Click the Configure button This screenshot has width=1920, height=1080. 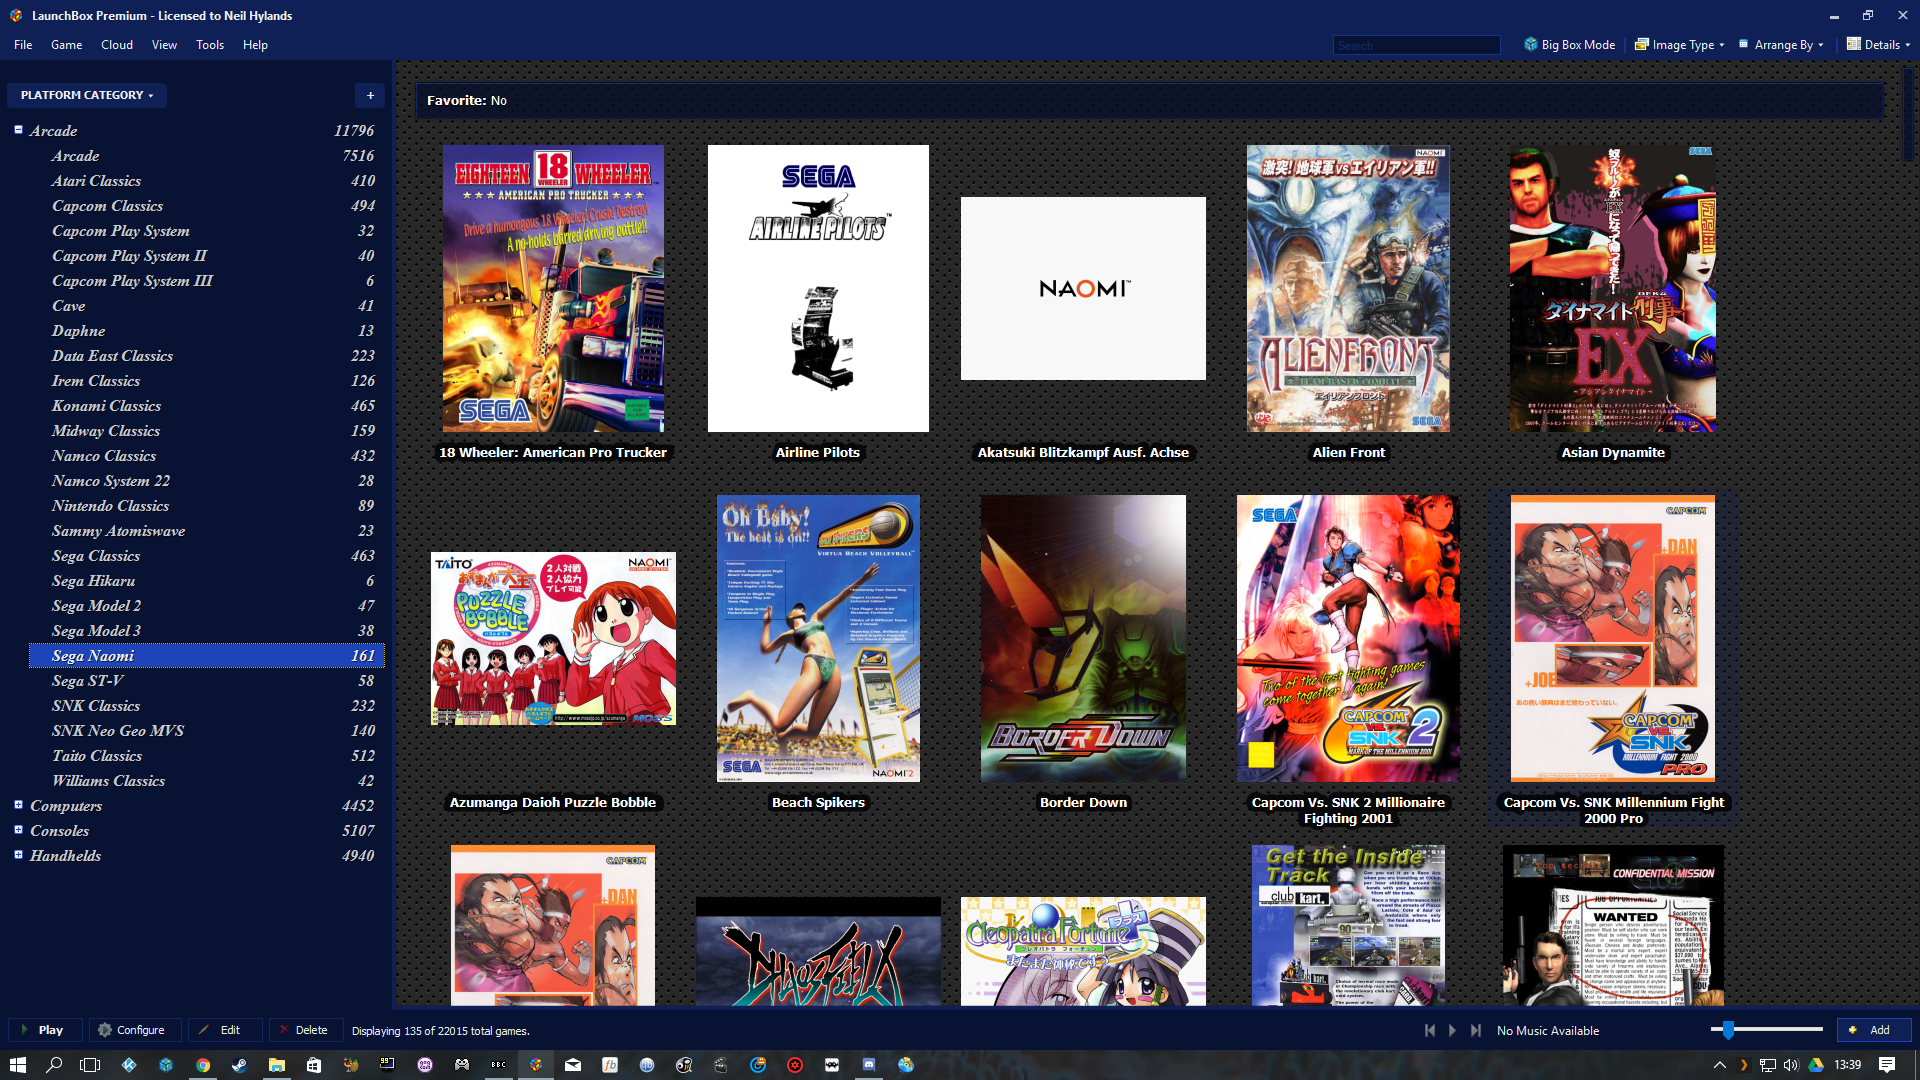135,1030
